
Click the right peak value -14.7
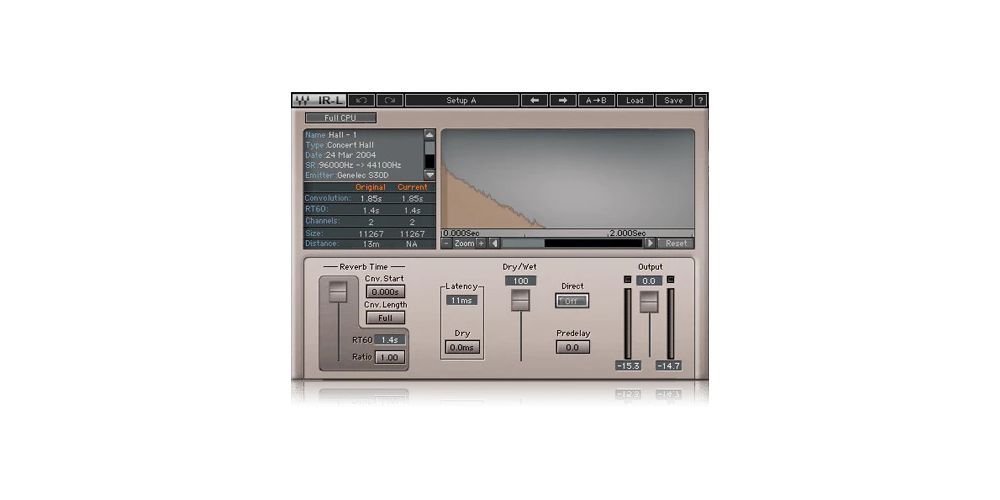[668, 366]
